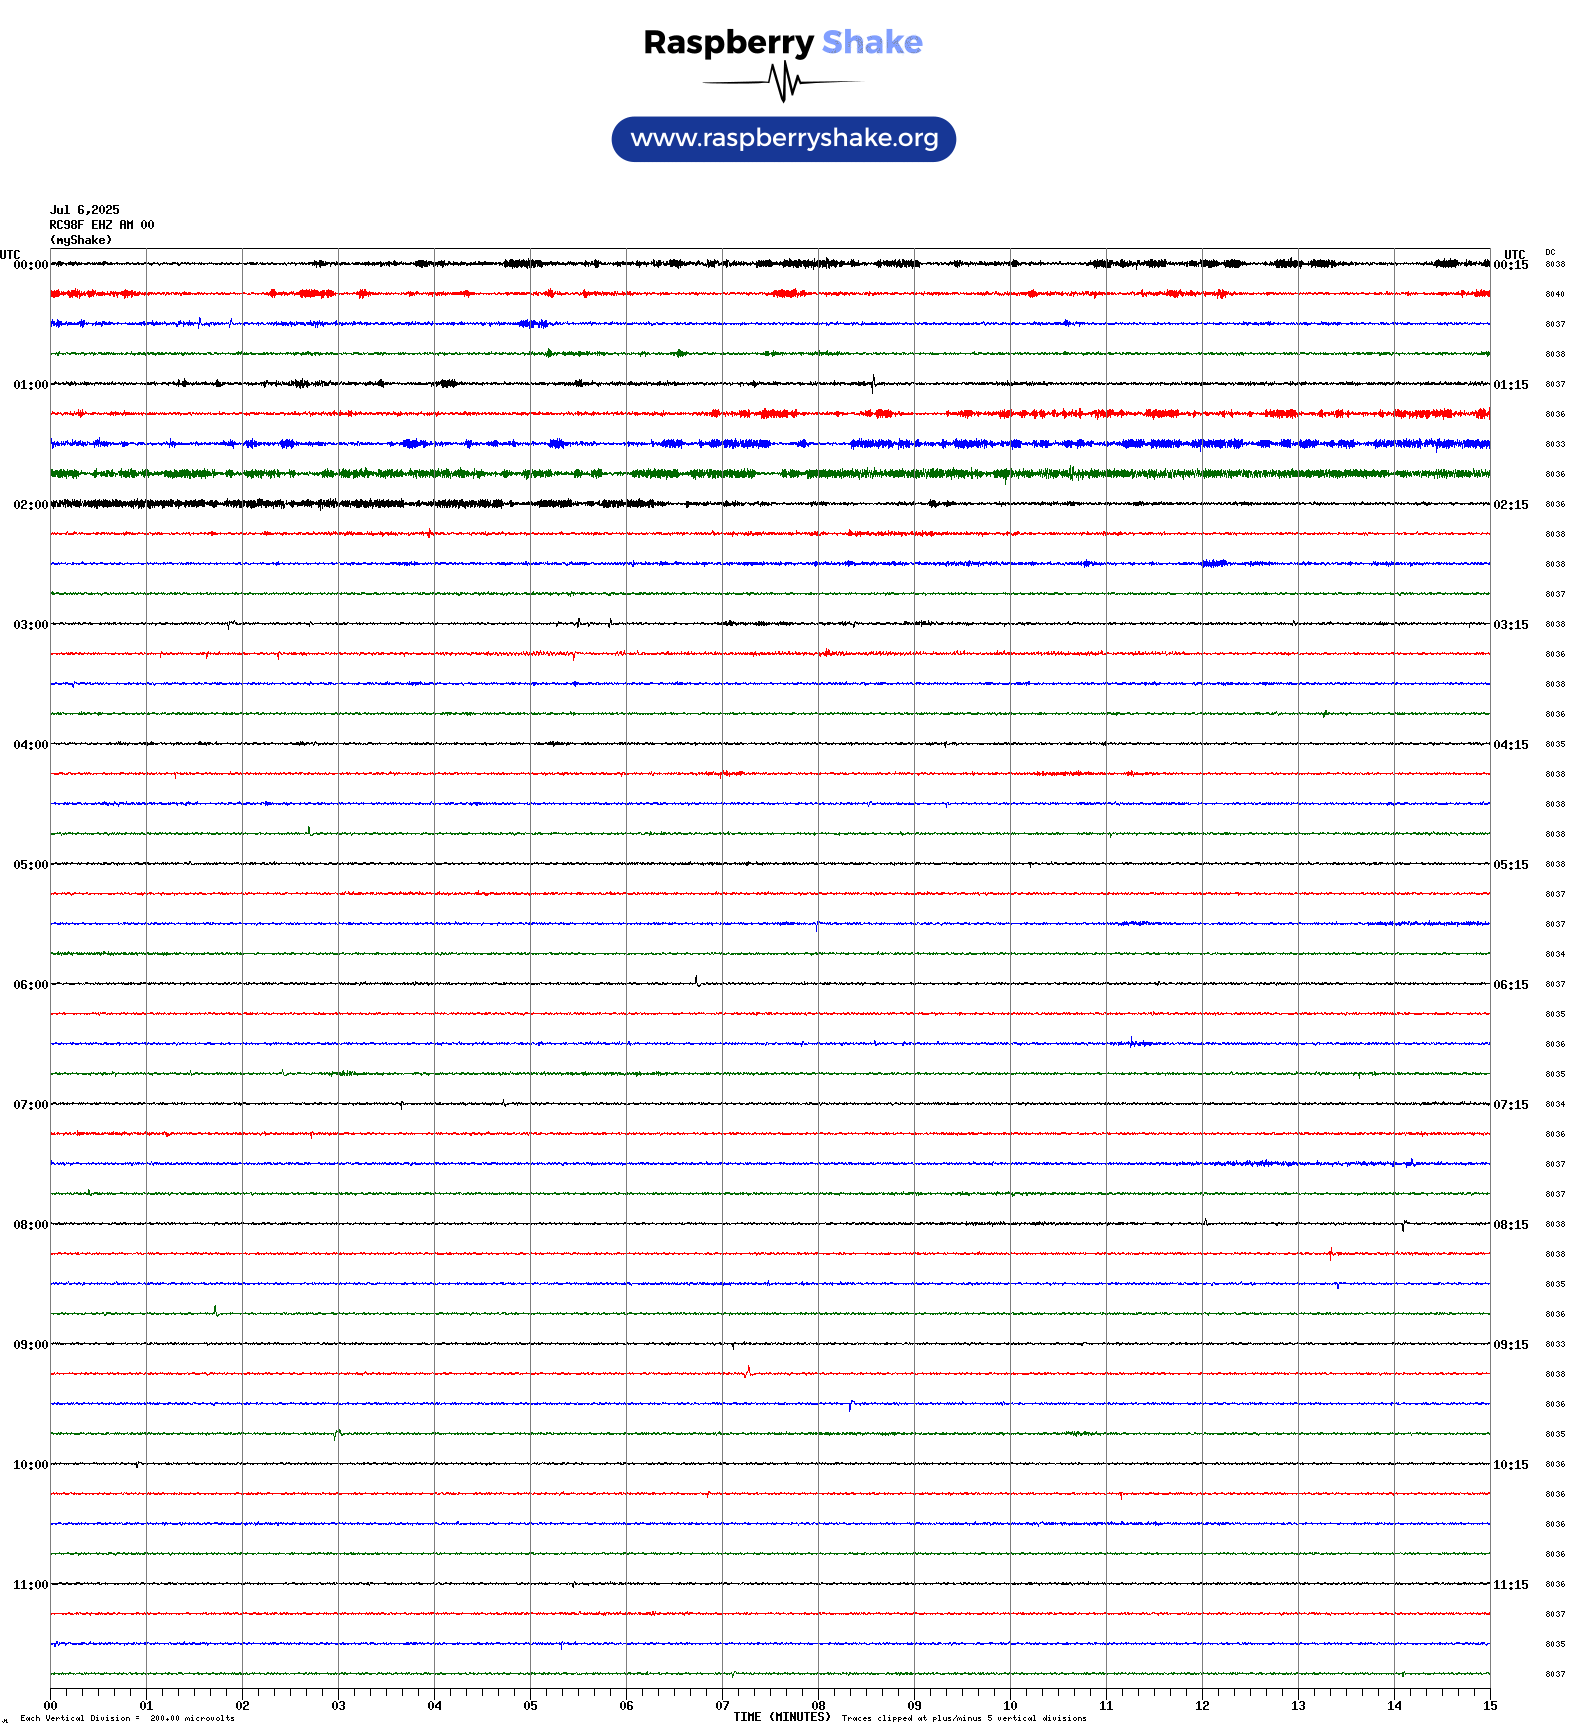Select the date label Jul 6,2025
The height and width of the screenshot is (1732, 1570).
(85, 210)
